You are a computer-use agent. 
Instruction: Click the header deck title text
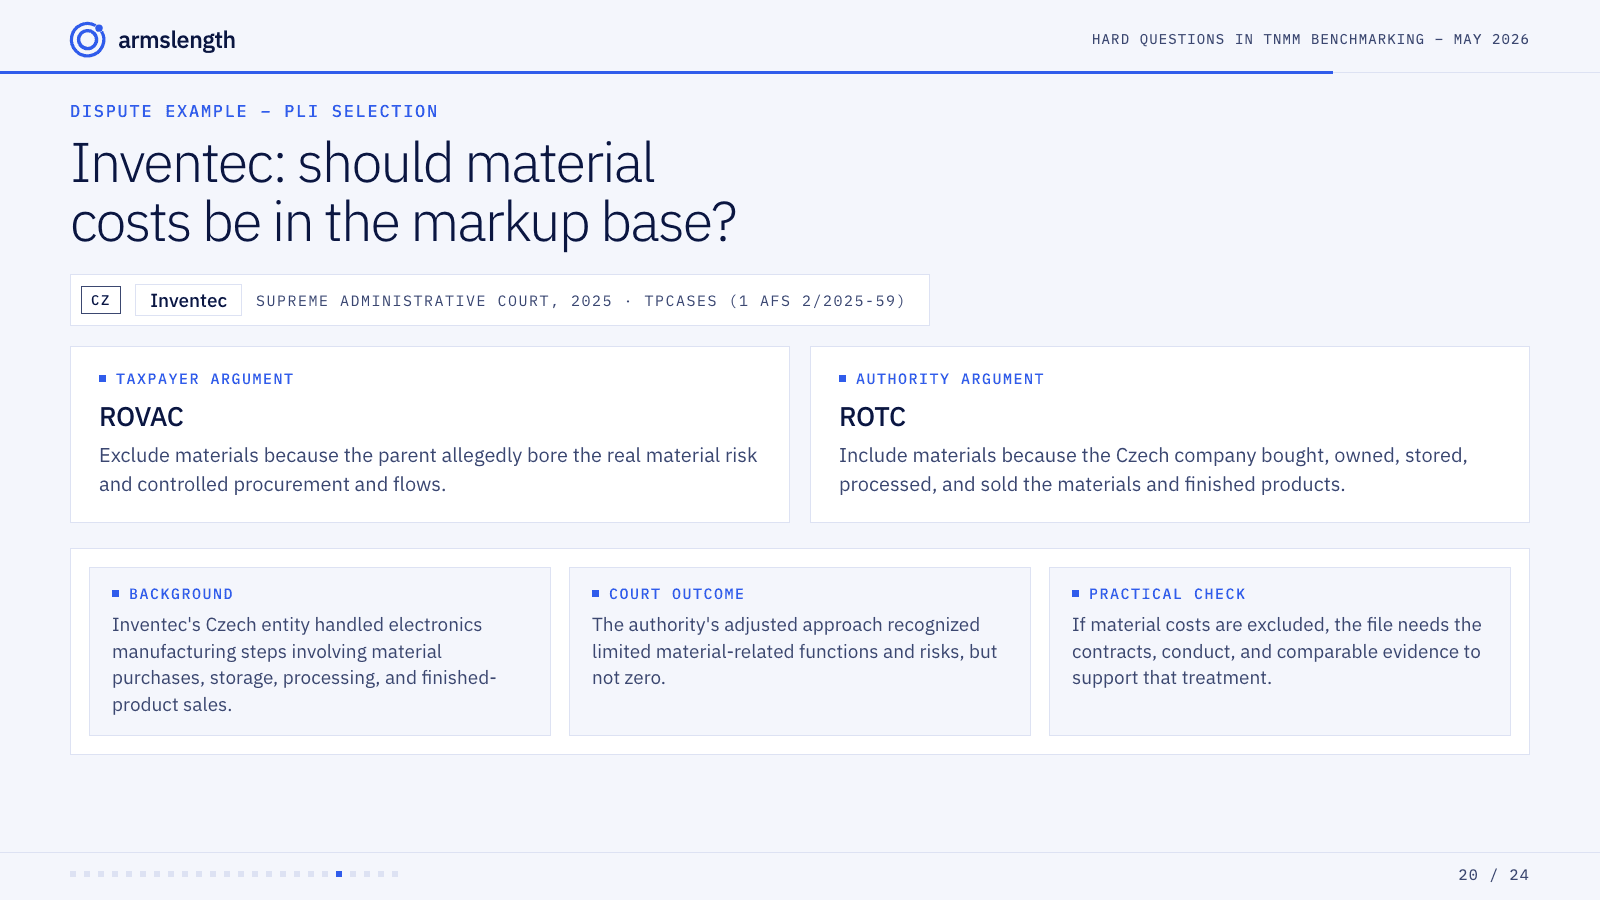[1310, 39]
